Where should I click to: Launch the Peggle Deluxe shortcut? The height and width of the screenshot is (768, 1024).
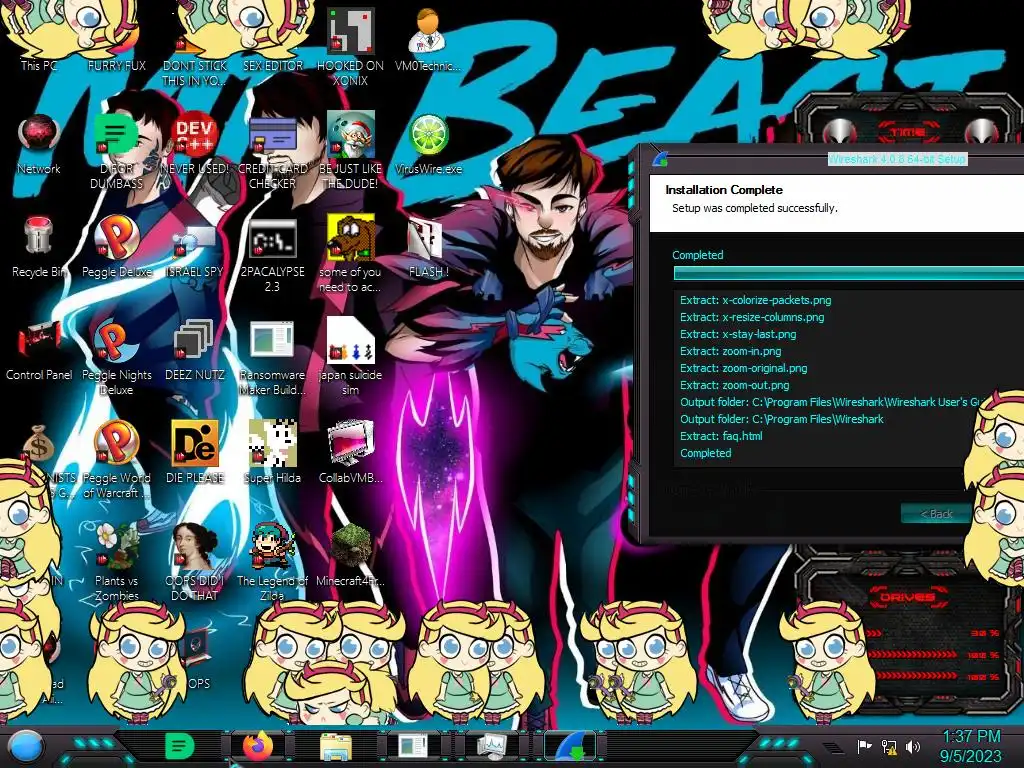tap(116, 247)
